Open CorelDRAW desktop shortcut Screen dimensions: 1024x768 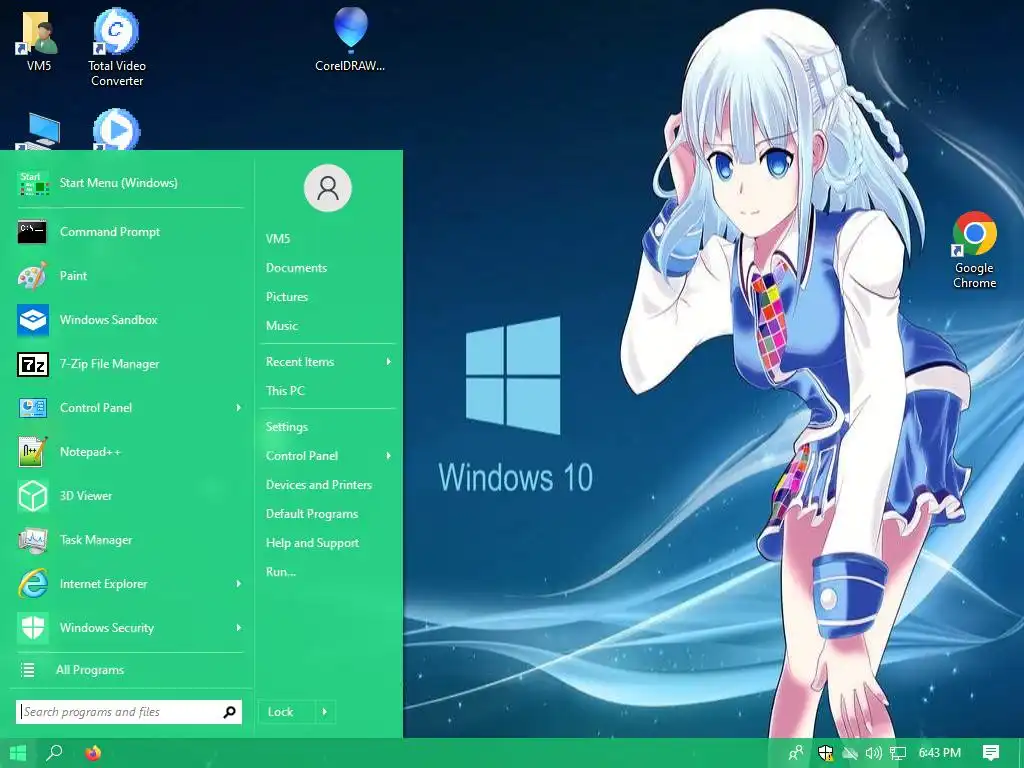pos(350,39)
